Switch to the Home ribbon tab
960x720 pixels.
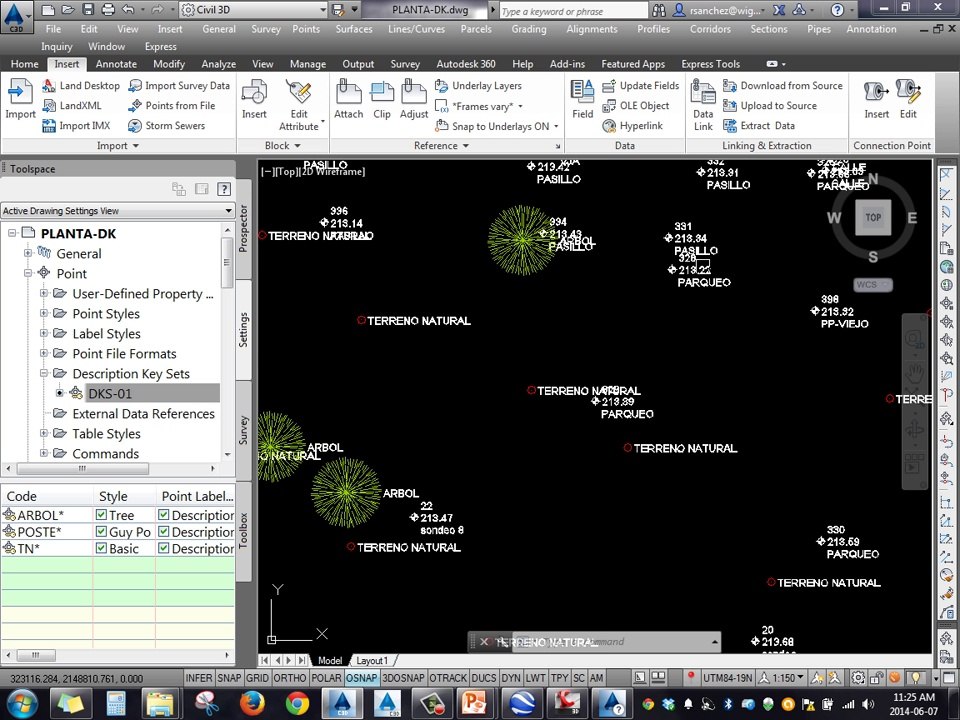pos(24,64)
